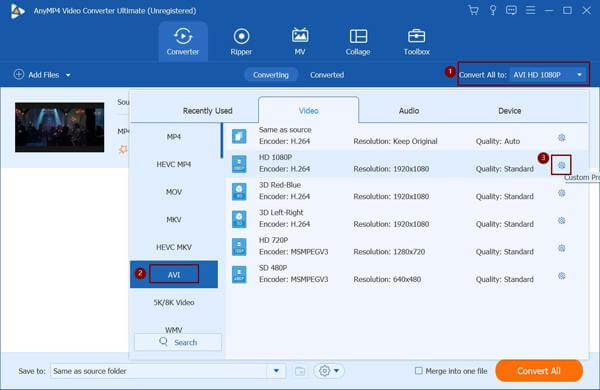
Task: Click the AnyMP4 app logo
Action: pos(17,11)
